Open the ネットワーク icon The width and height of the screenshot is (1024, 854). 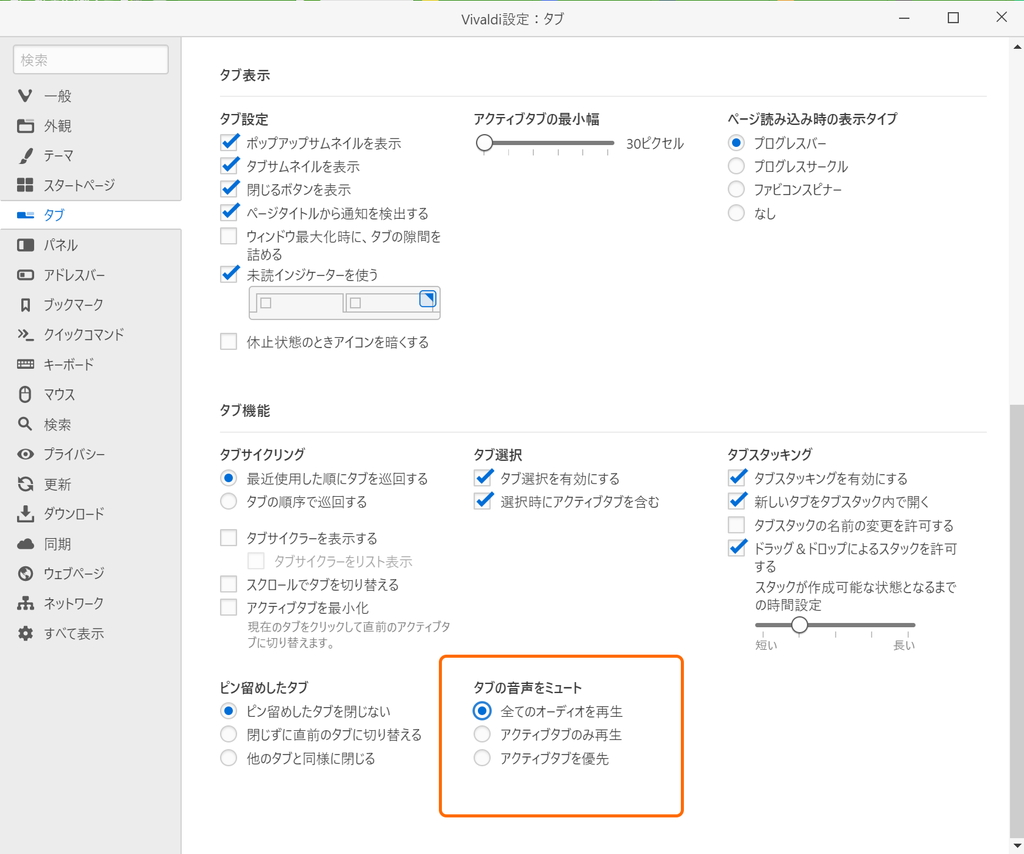25,603
